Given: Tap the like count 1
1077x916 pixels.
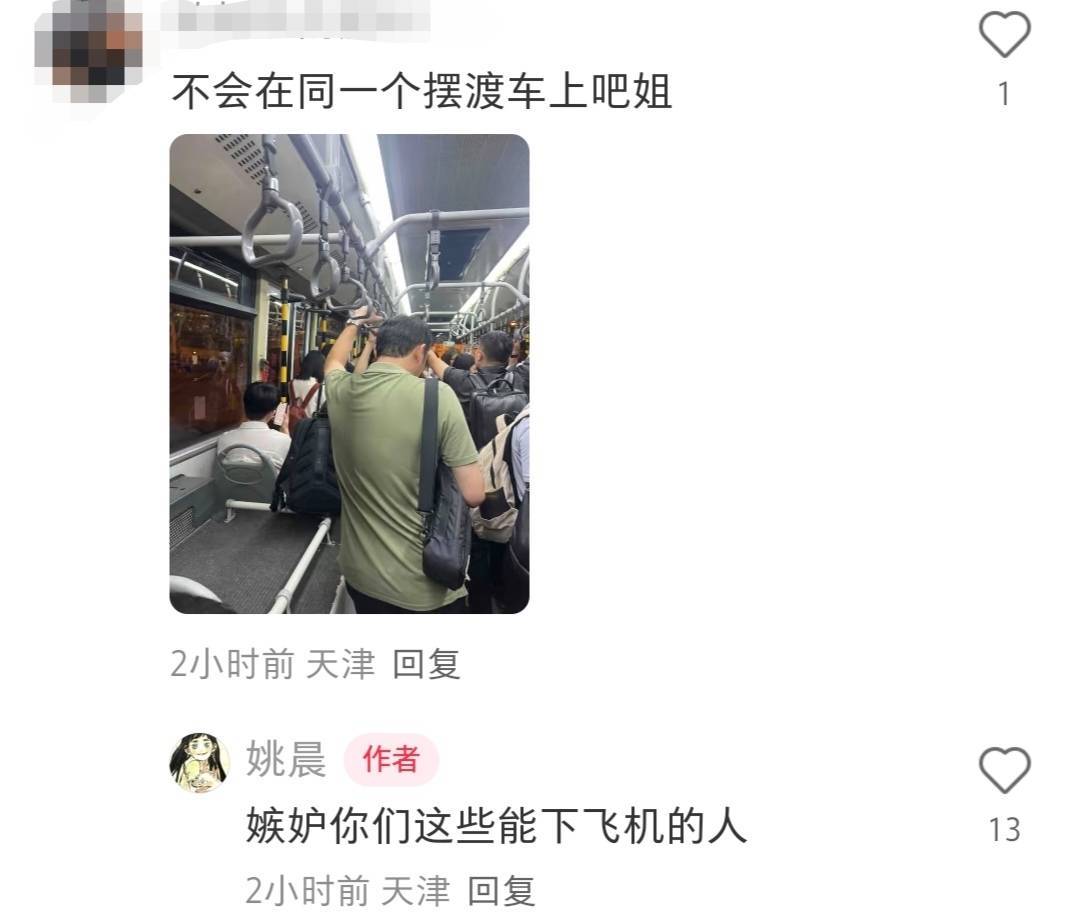Looking at the screenshot, I should pos(1004,94).
